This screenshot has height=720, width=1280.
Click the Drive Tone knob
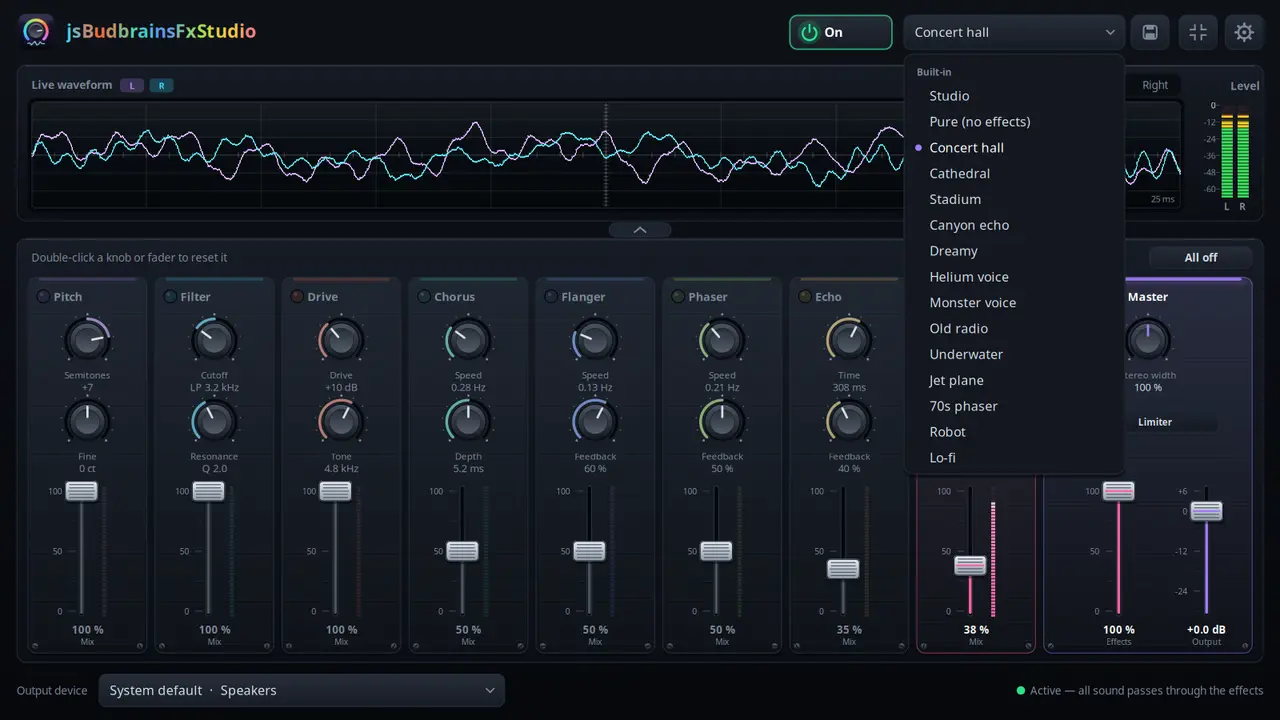click(341, 422)
